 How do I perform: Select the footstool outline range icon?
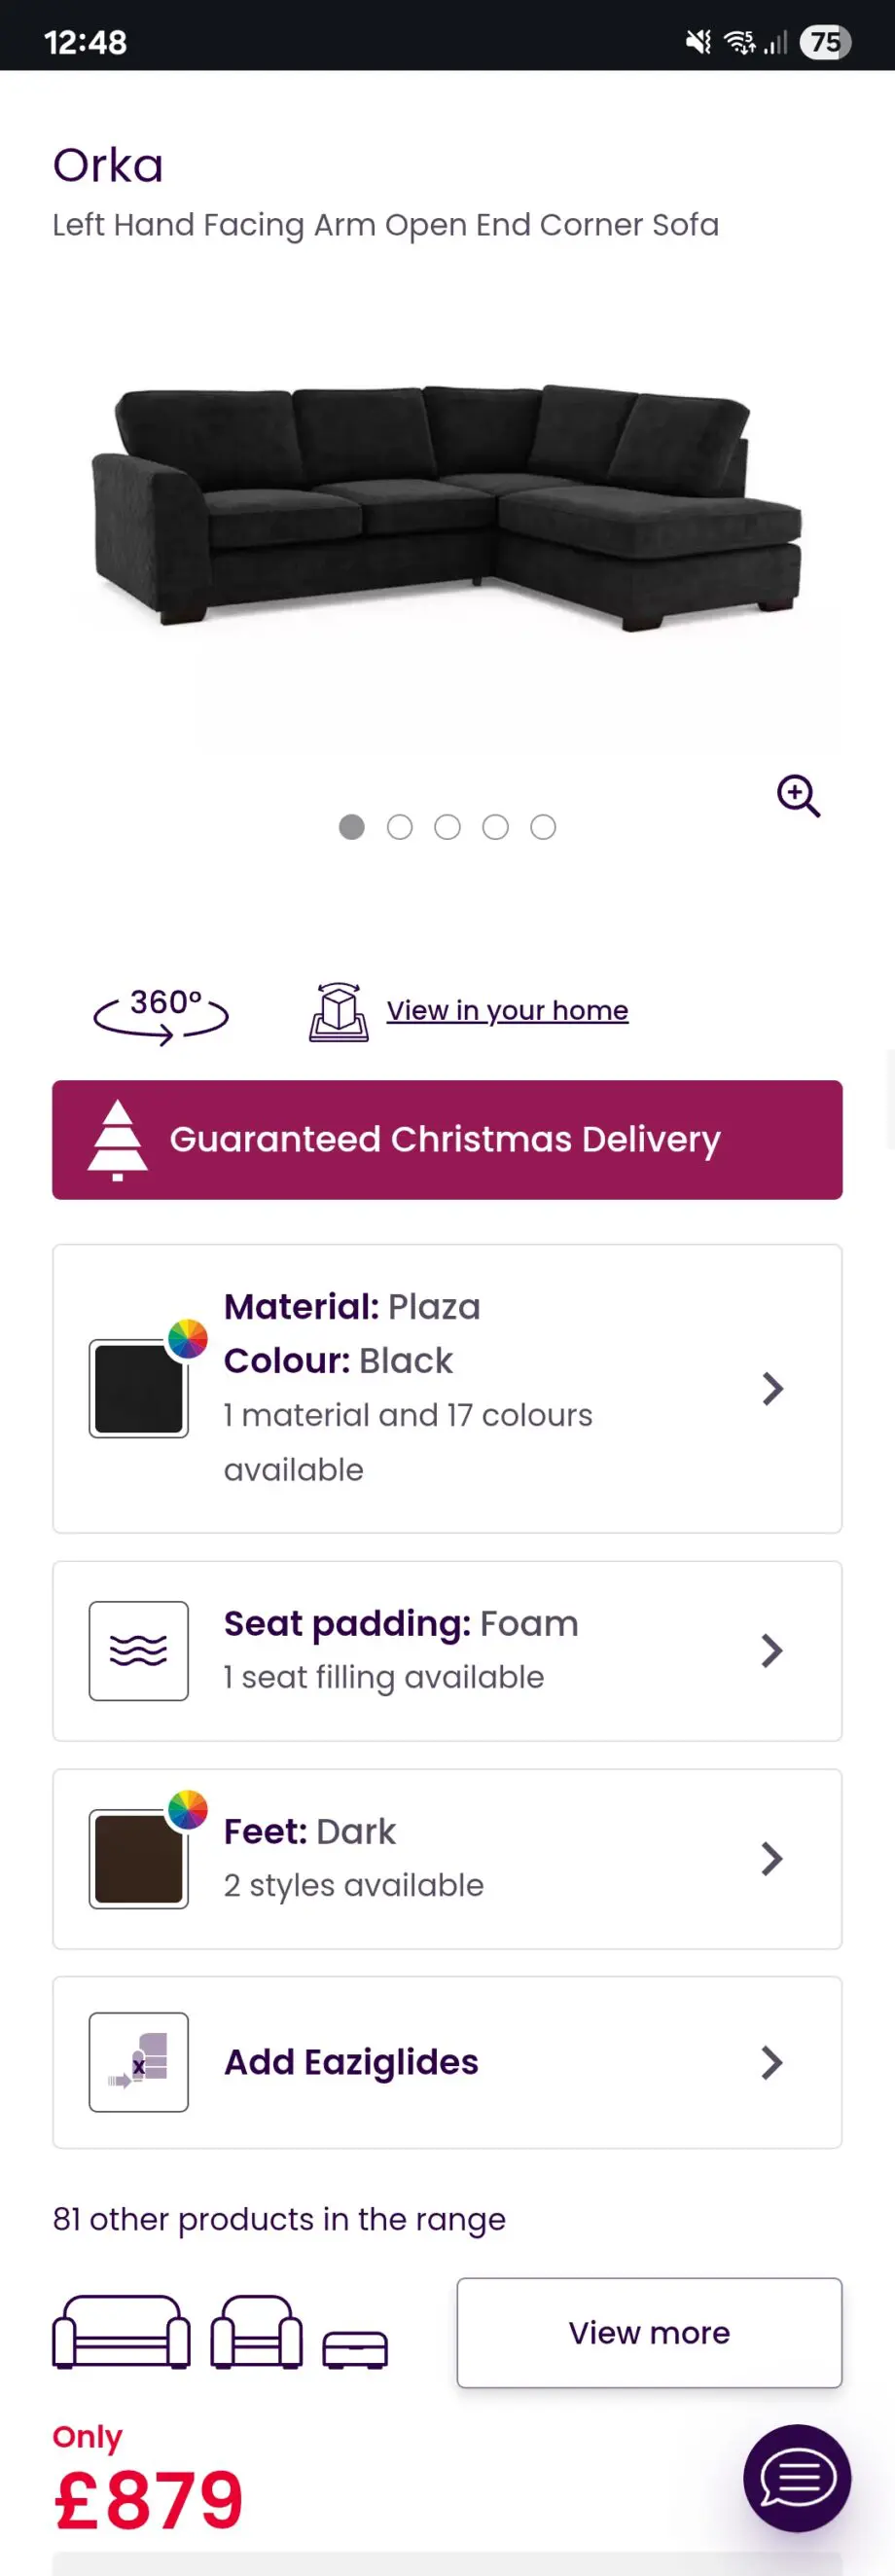[x=355, y=2349]
